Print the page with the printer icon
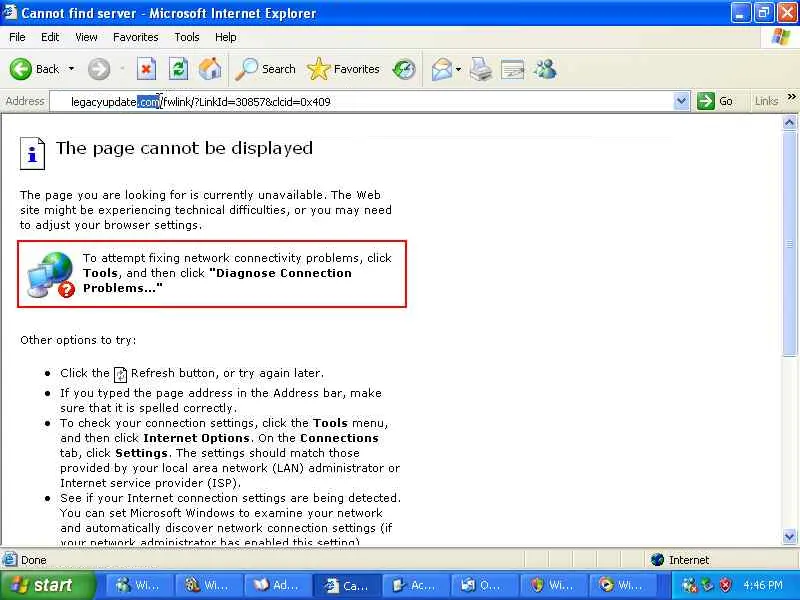This screenshot has height=600, width=800. (481, 69)
